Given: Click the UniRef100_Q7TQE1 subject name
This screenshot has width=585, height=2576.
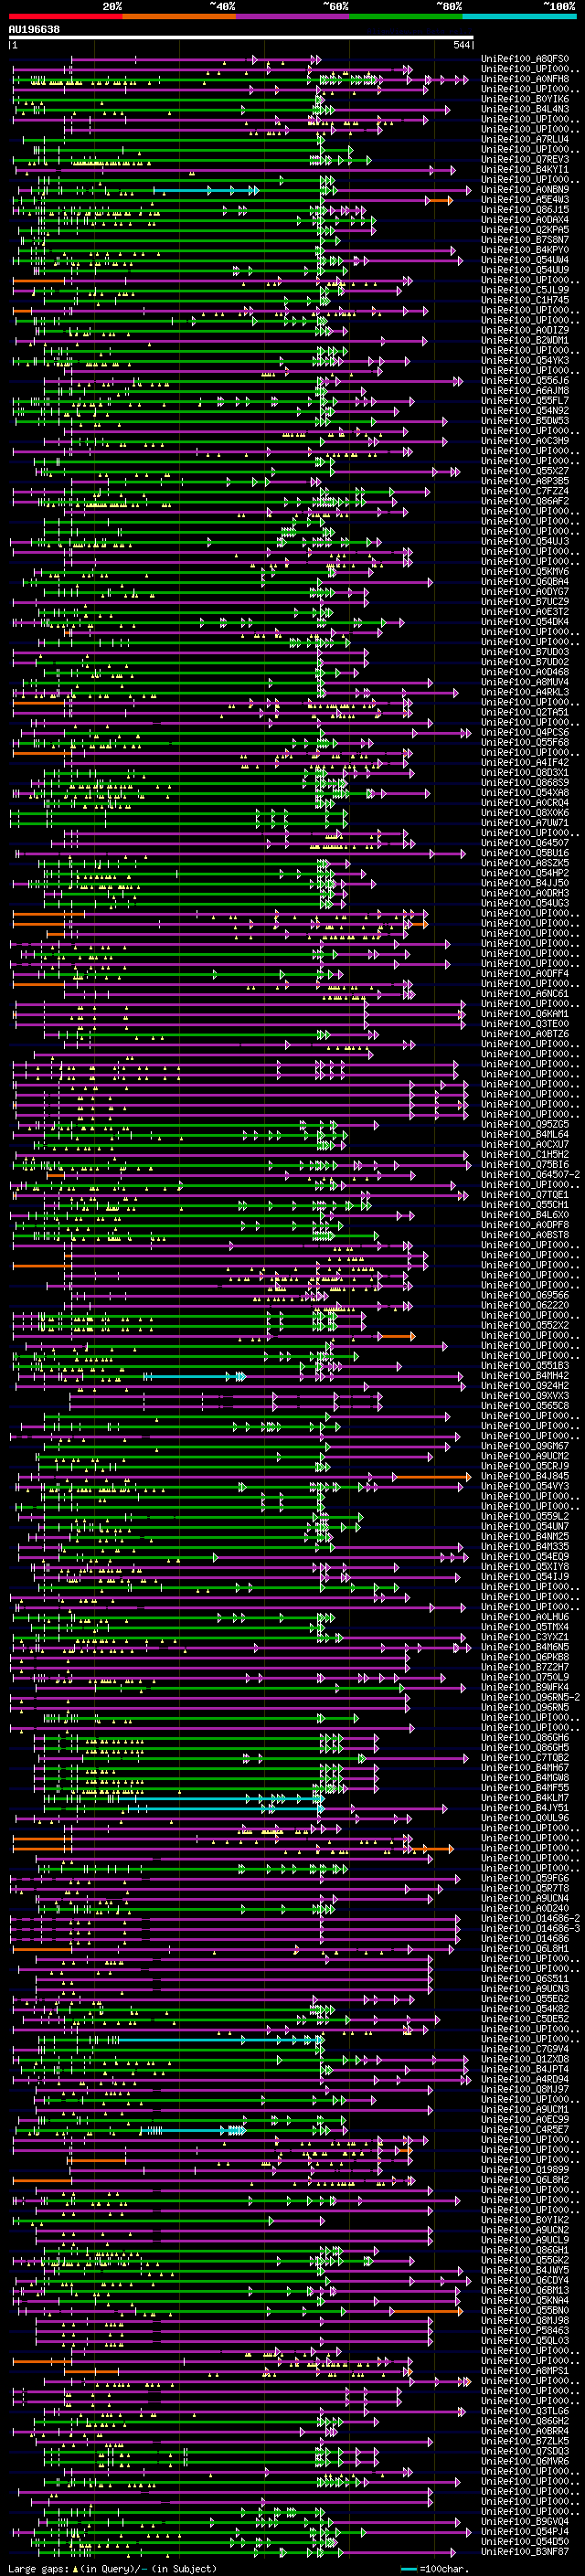Looking at the screenshot, I should pos(525,1194).
